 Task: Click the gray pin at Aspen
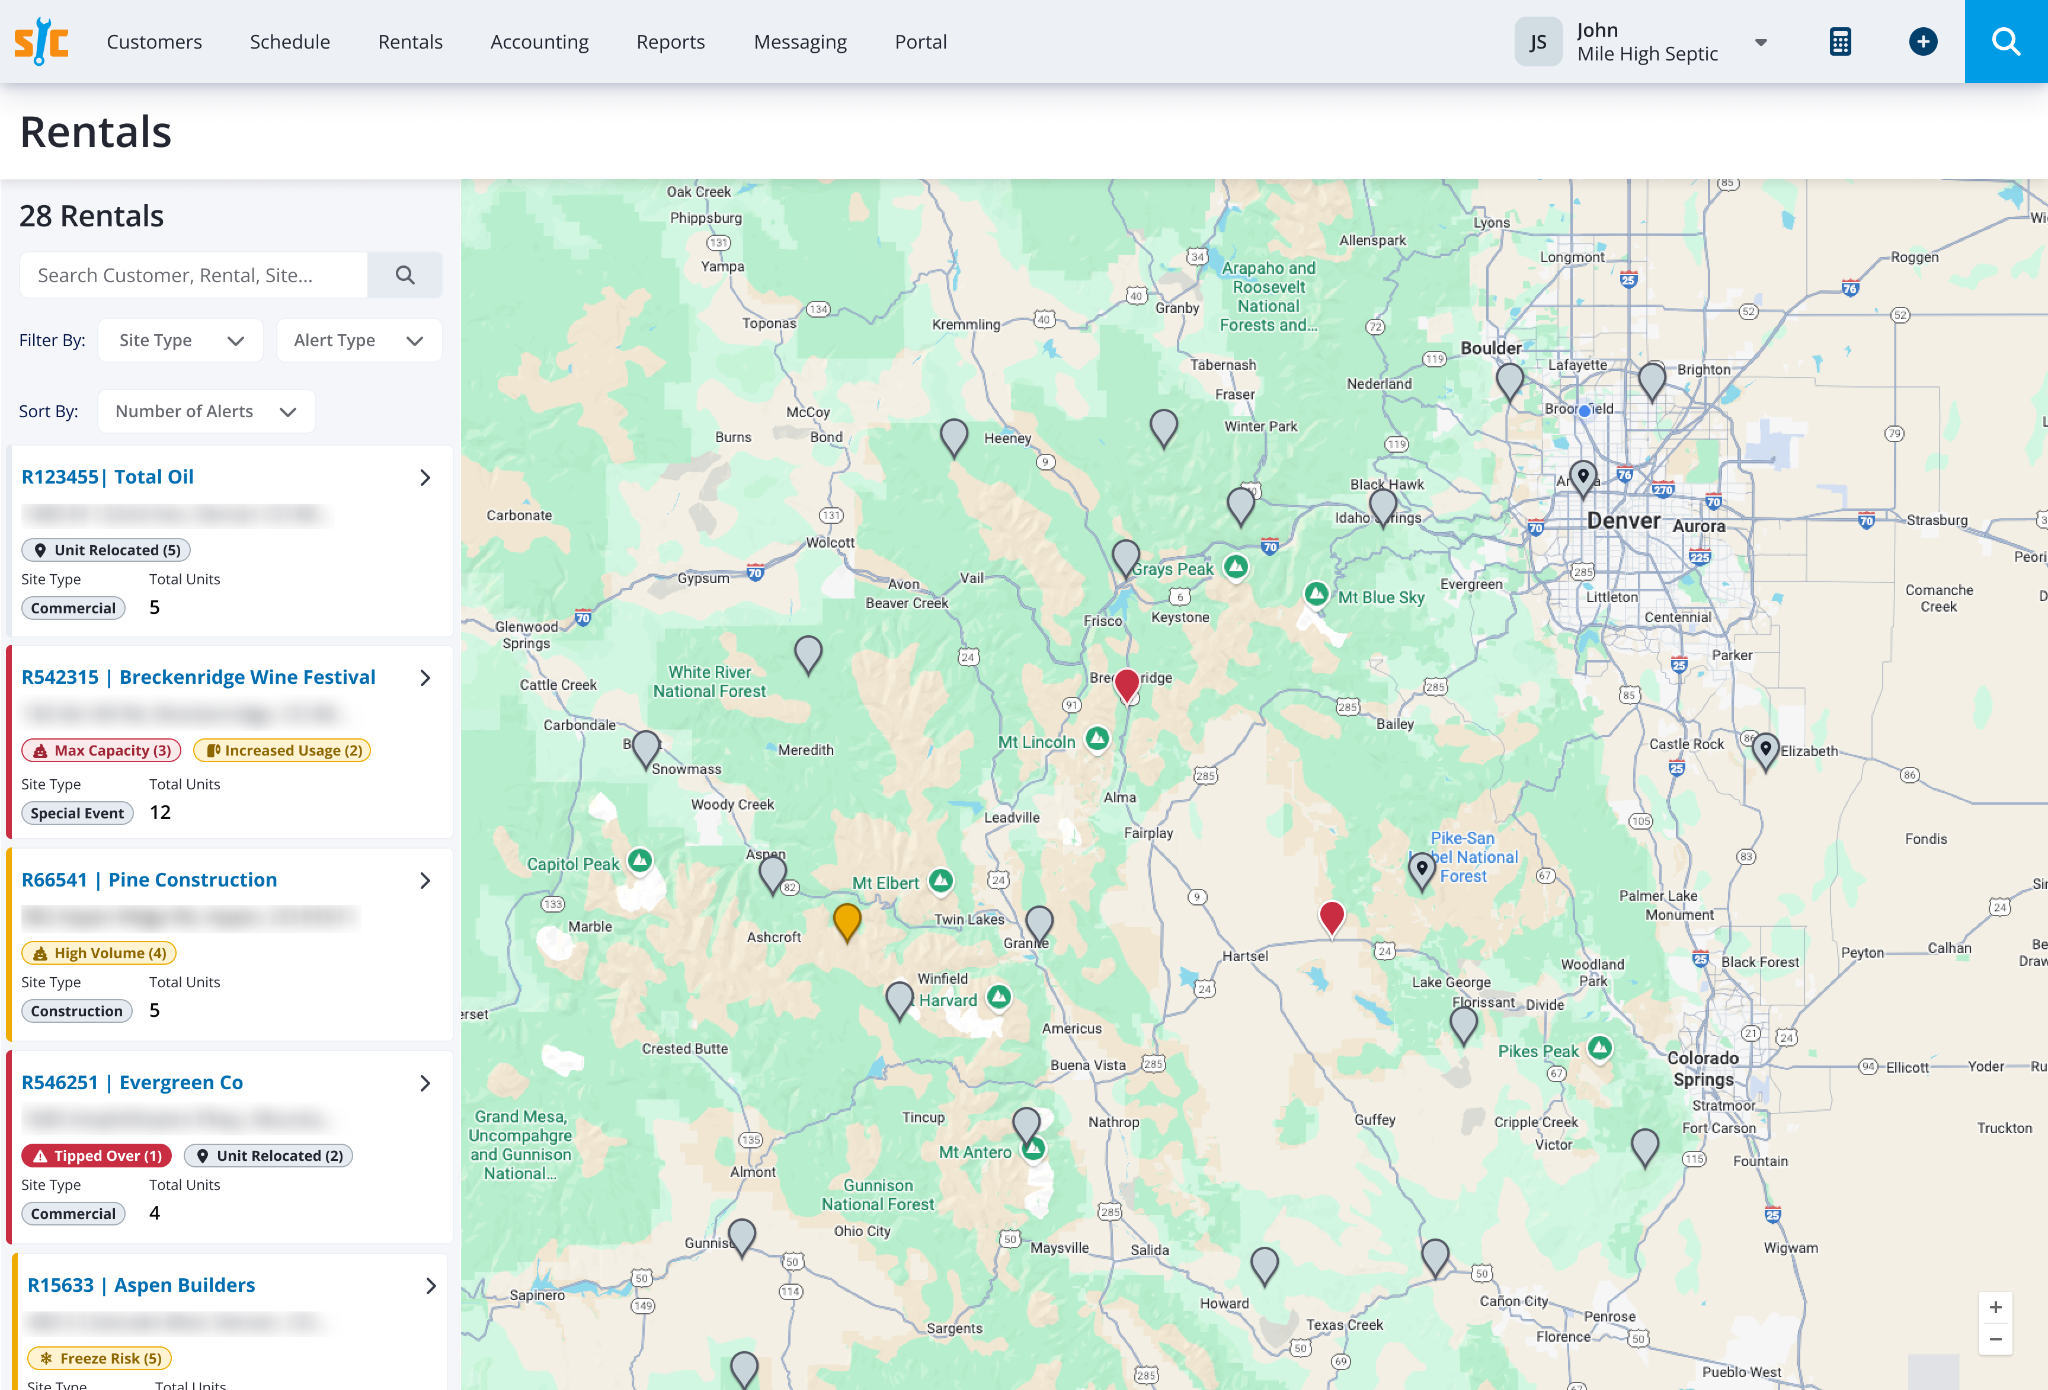[x=772, y=874]
